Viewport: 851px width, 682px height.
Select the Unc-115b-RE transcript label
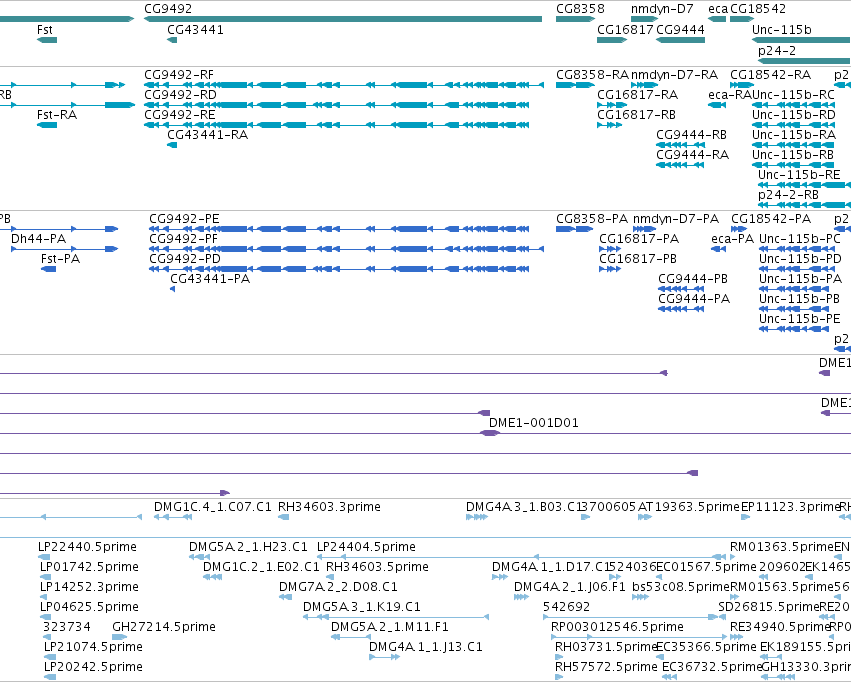[x=799, y=175]
